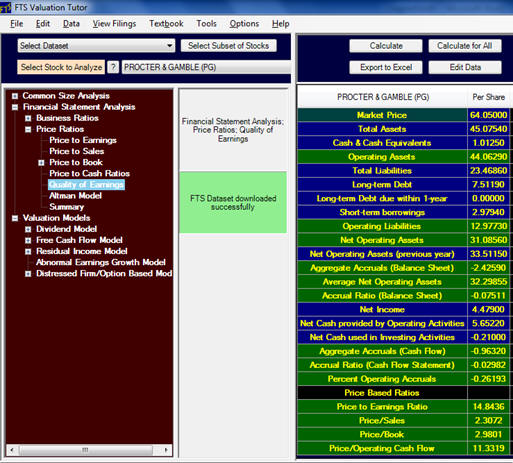513x463 pixels.
Task: Collapse the Financial Statement Analysis node
Action: (15, 107)
